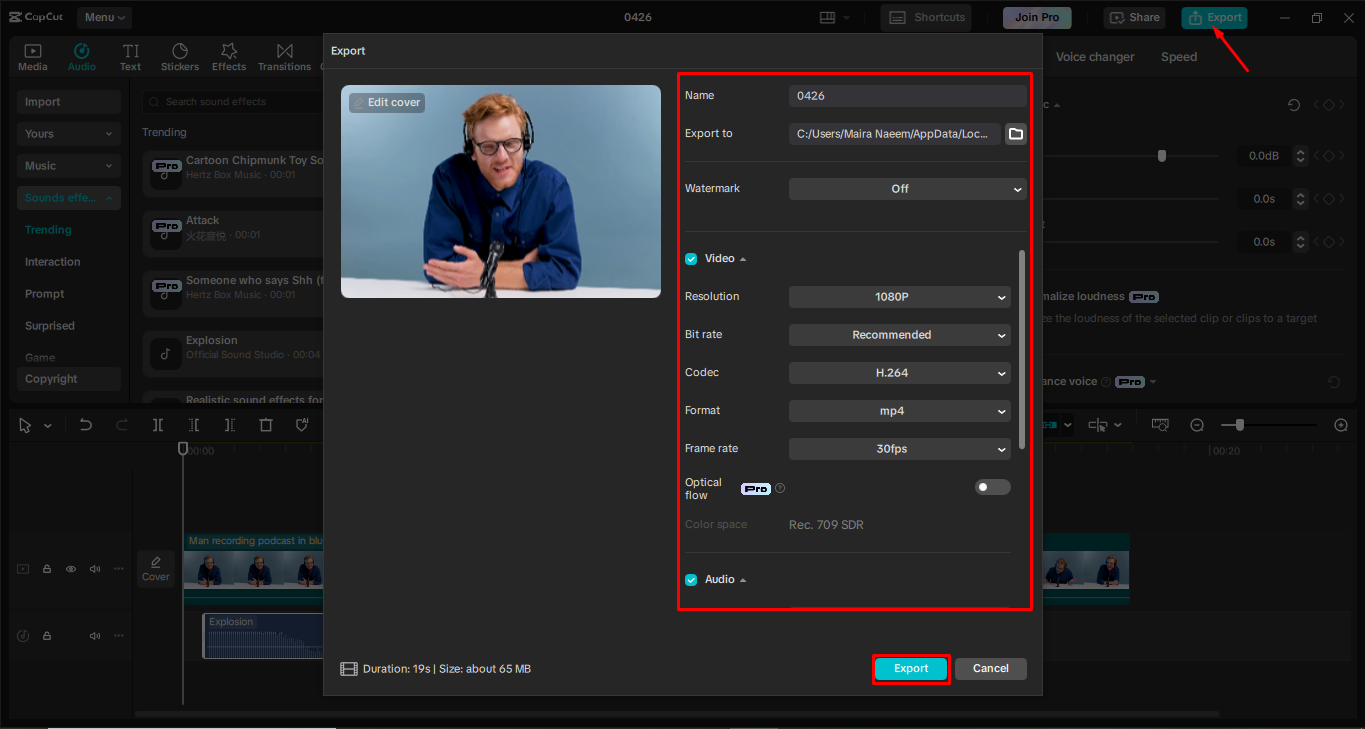Click the Delete trash icon in timeline toolbar
The height and width of the screenshot is (729, 1365).
click(x=266, y=425)
